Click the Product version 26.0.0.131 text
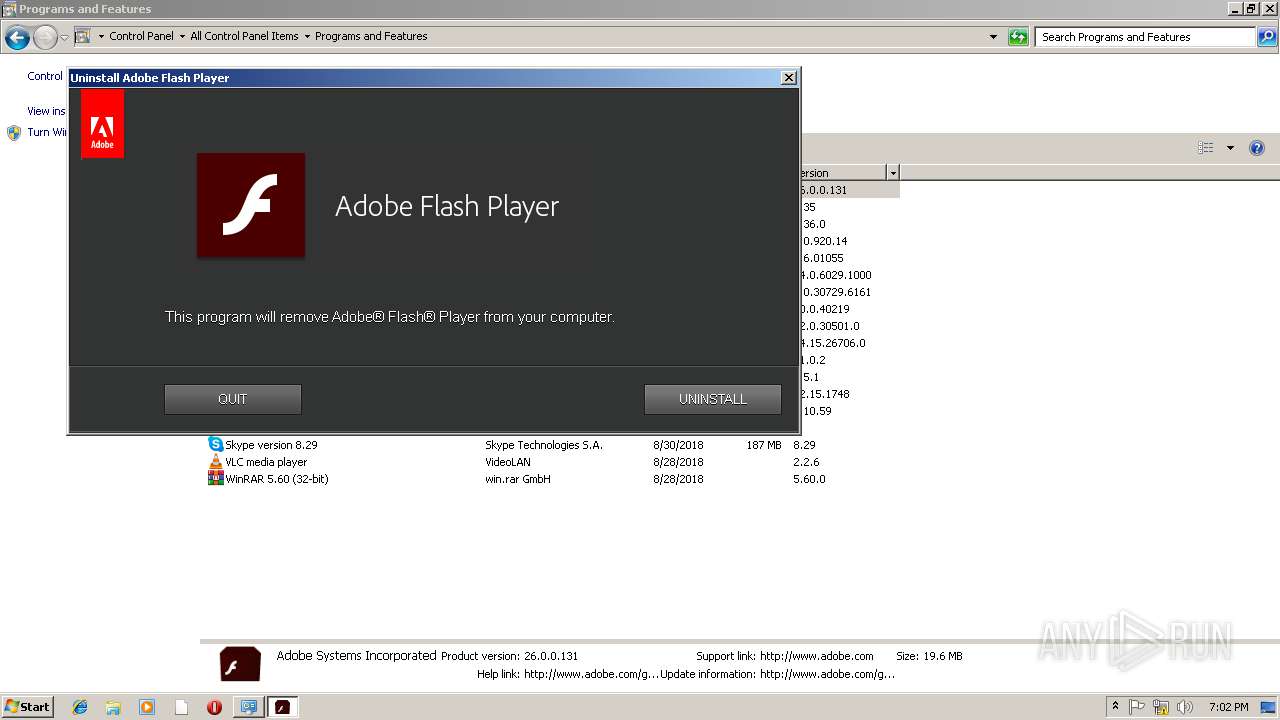This screenshot has width=1280, height=720. pyautogui.click(x=509, y=656)
